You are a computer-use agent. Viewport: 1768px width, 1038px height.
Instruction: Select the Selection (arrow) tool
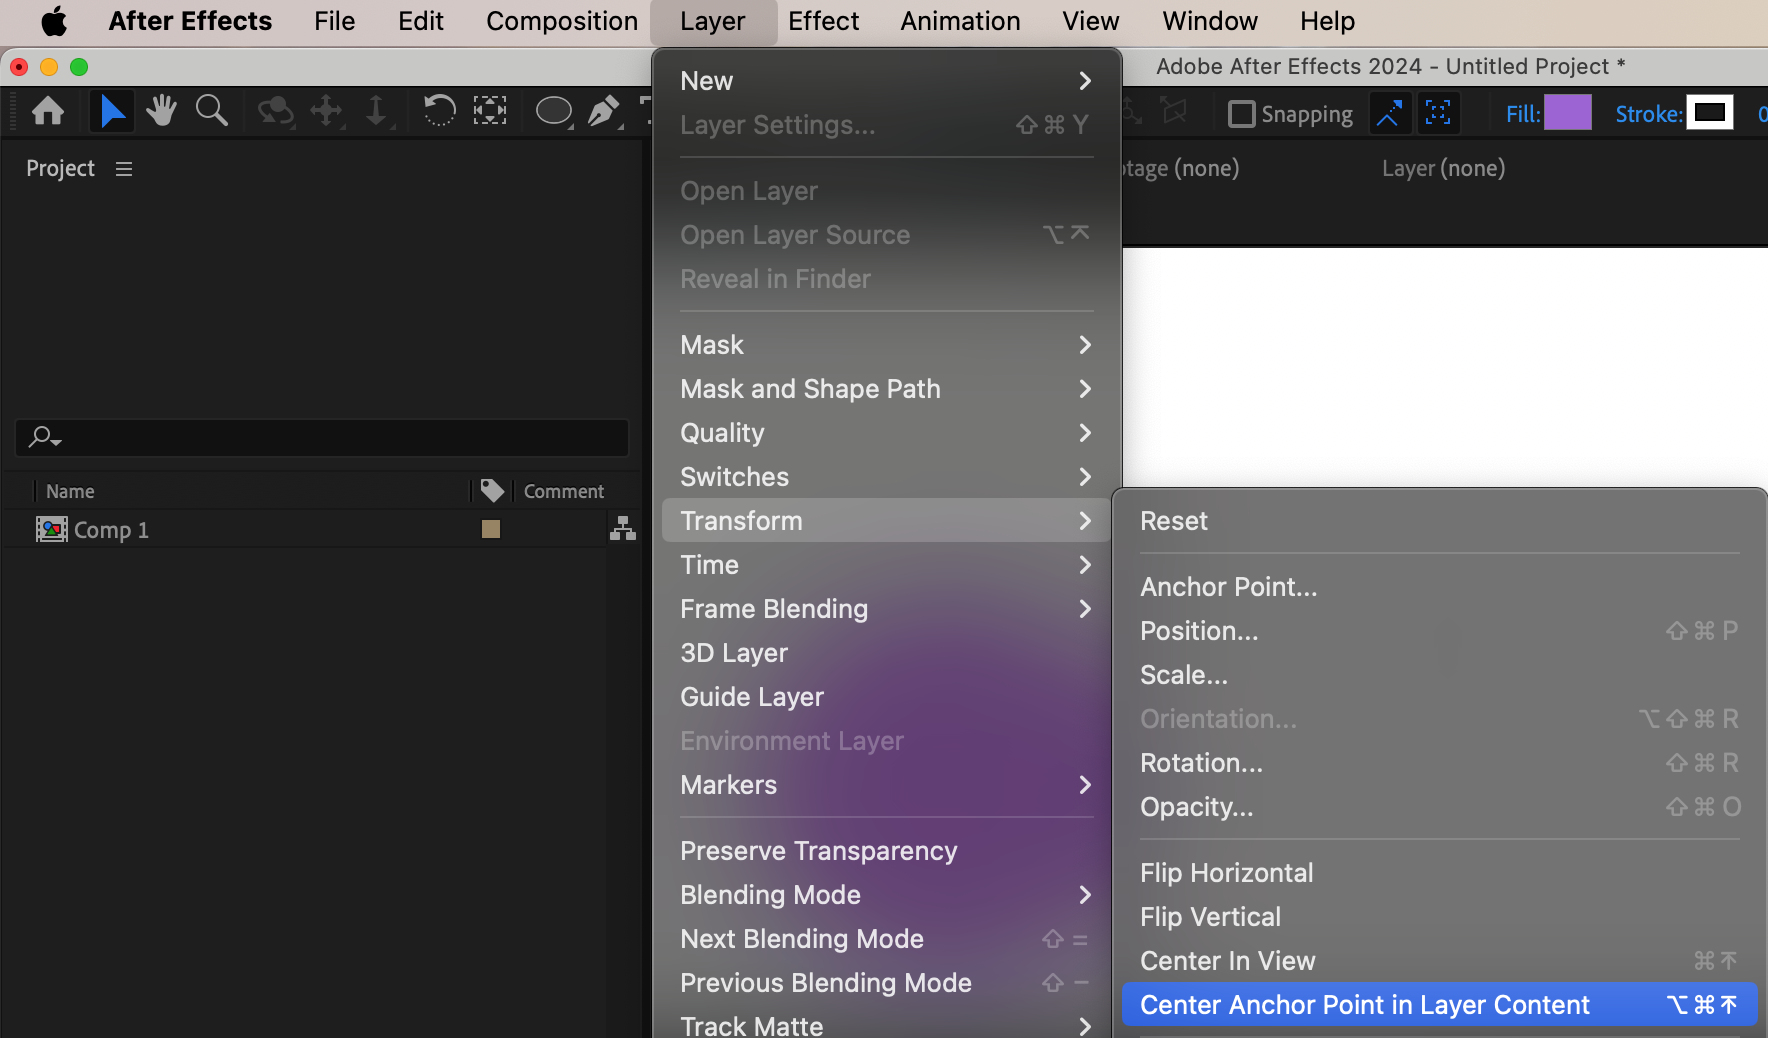(x=112, y=110)
